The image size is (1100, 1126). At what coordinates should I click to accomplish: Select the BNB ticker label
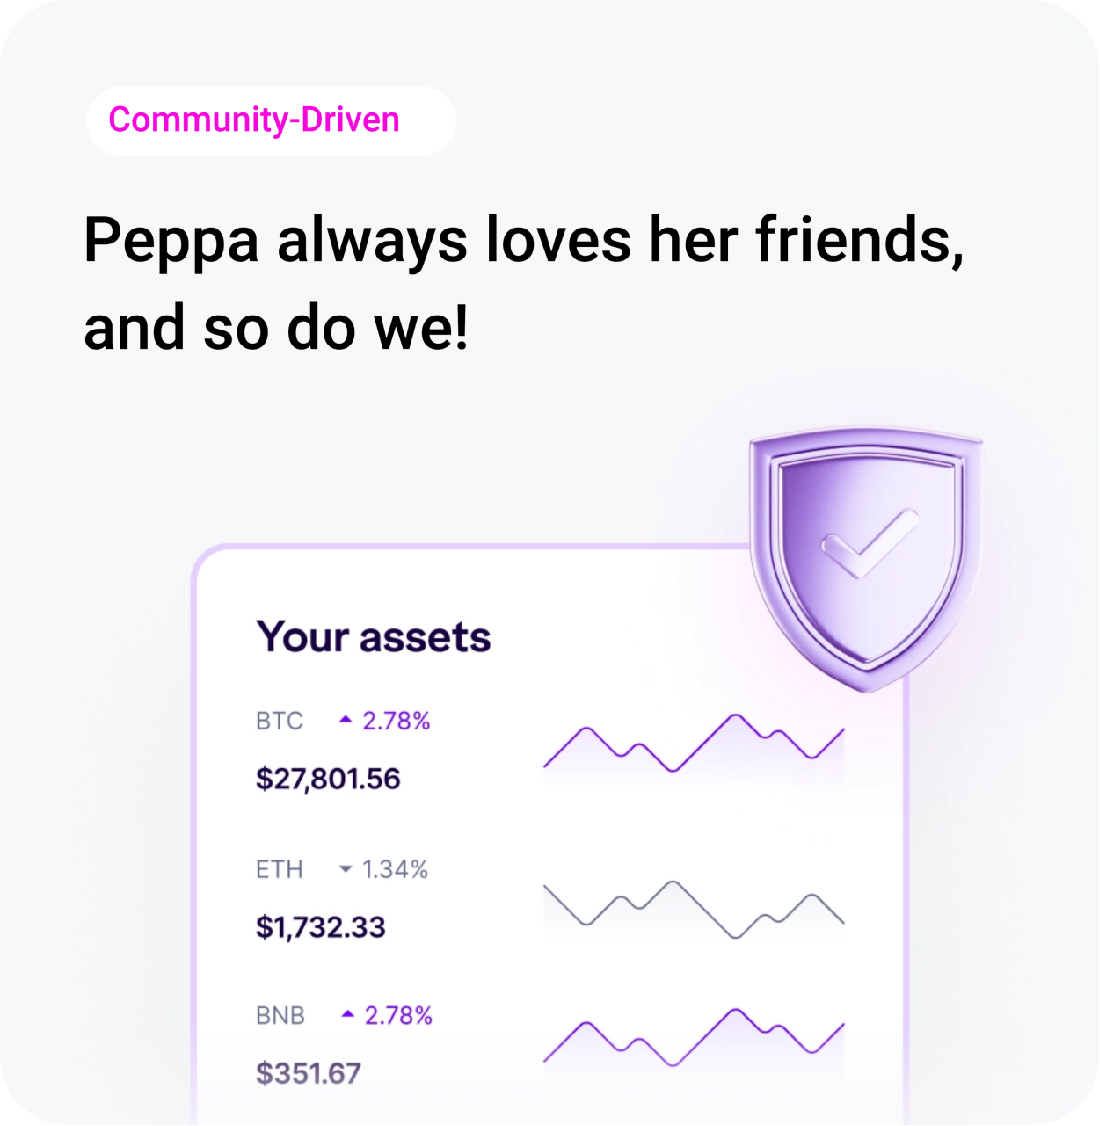coord(281,1015)
